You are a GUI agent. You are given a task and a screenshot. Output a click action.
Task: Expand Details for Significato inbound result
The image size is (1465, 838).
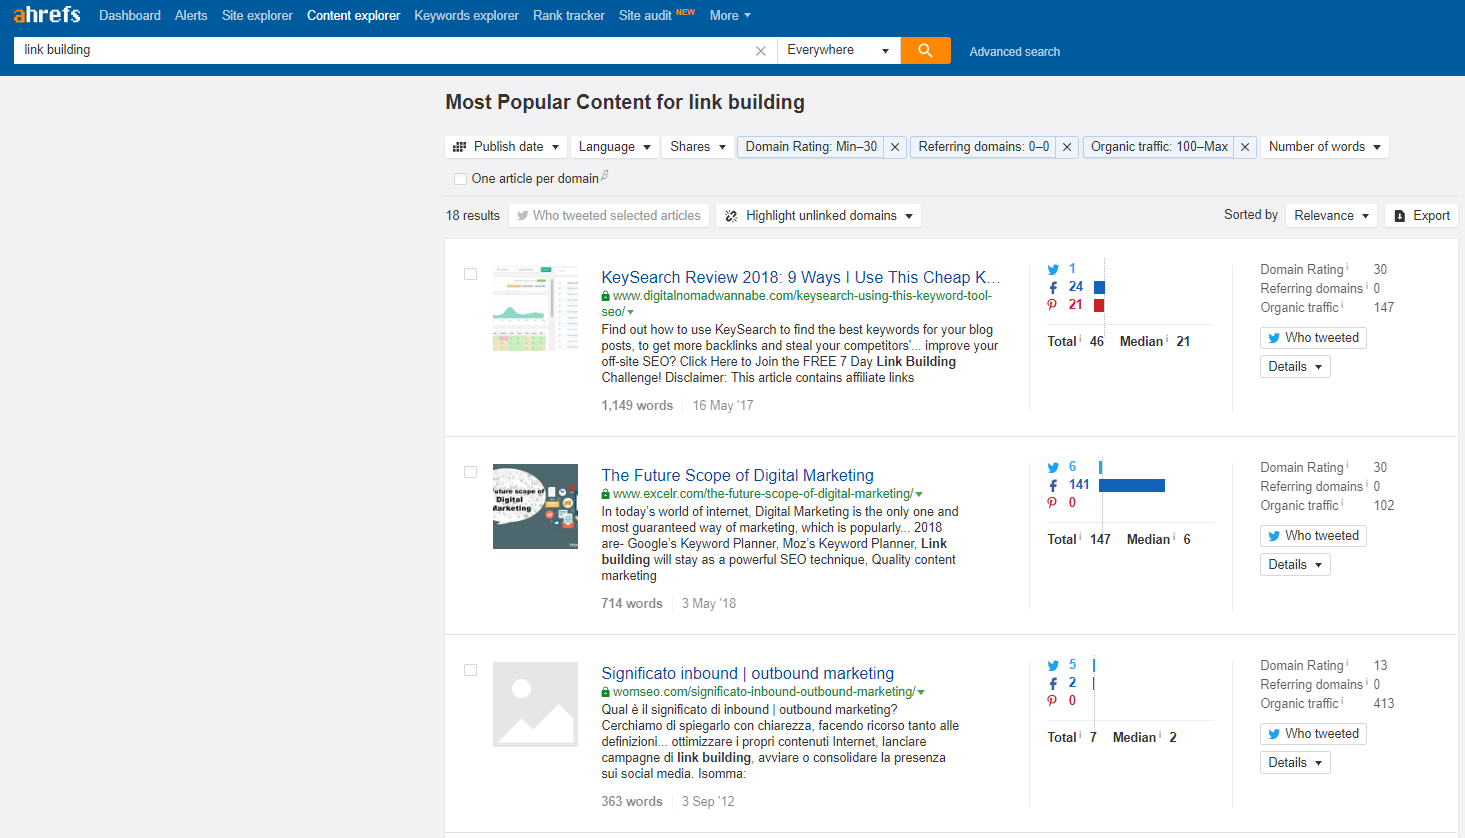click(x=1295, y=763)
